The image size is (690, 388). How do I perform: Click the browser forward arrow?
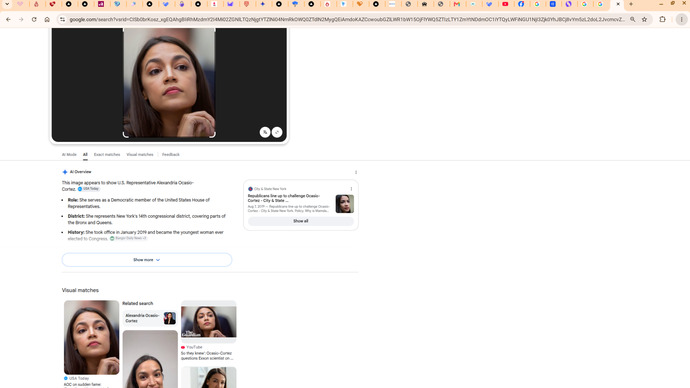point(21,19)
